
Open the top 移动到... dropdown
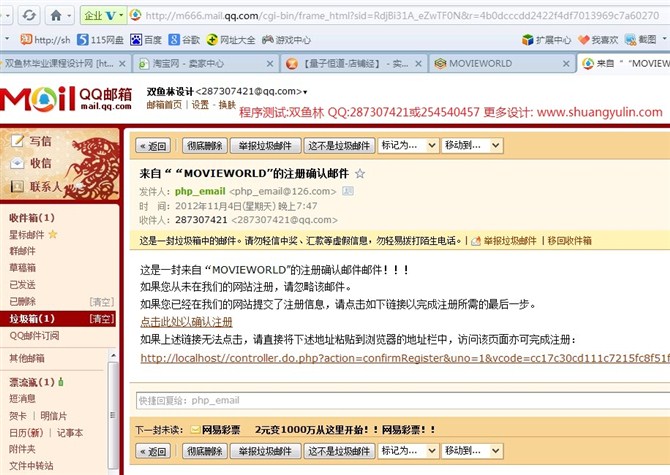pyautogui.click(x=472, y=145)
